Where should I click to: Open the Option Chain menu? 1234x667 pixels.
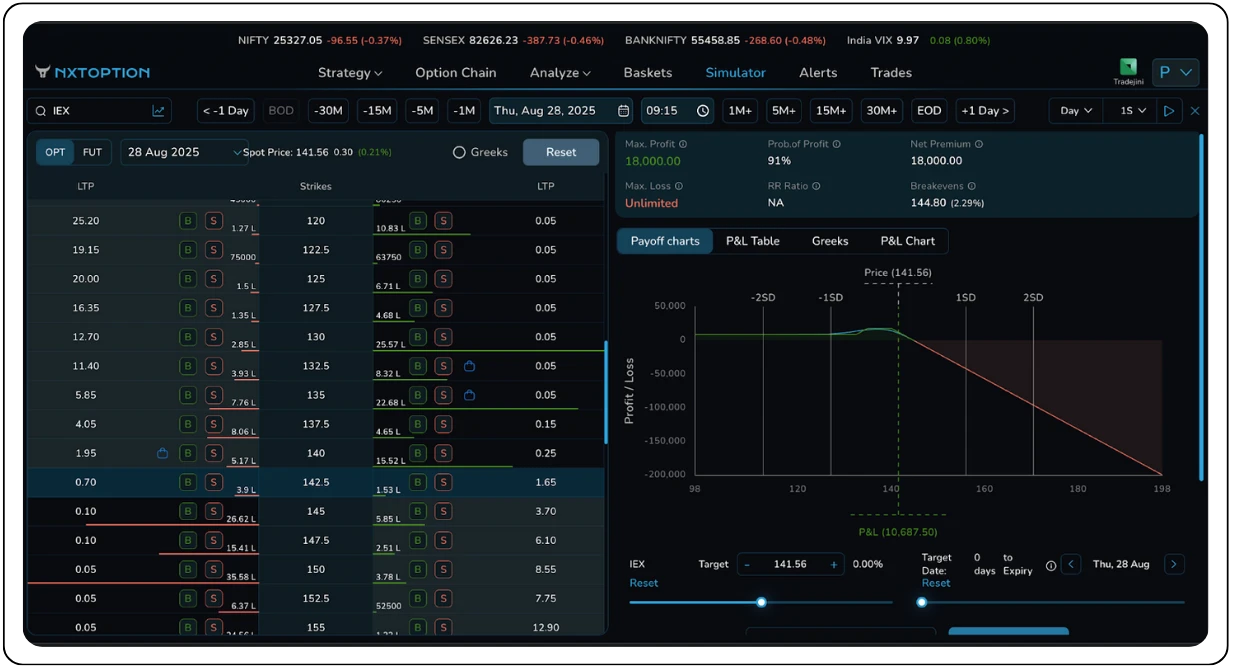[x=456, y=73]
